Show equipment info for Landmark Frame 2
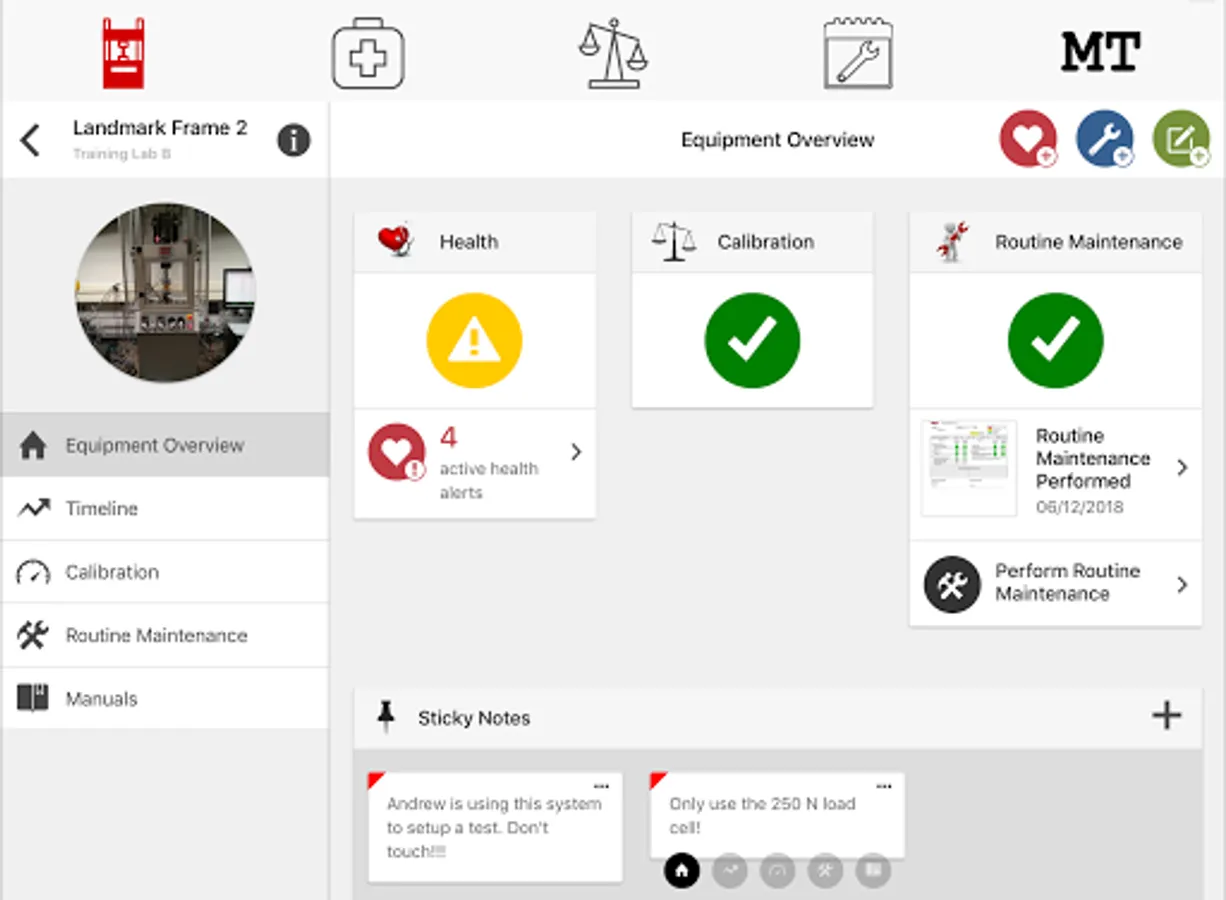The width and height of the screenshot is (1226, 900). pyautogui.click(x=293, y=140)
